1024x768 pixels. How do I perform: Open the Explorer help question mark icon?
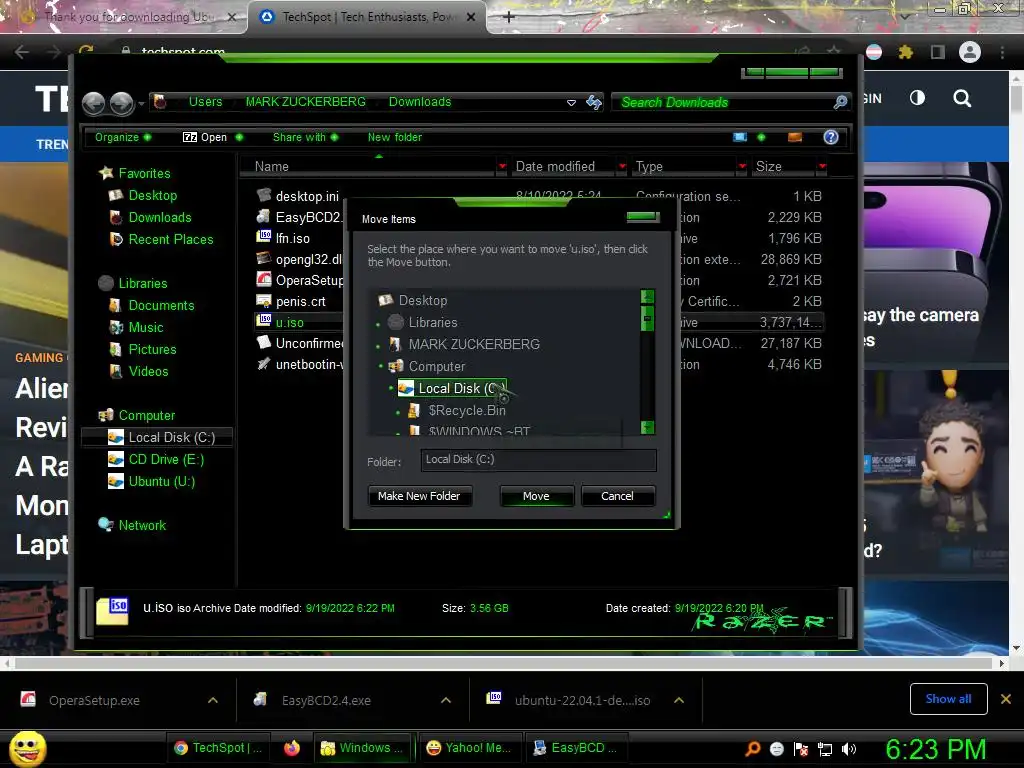pos(831,137)
